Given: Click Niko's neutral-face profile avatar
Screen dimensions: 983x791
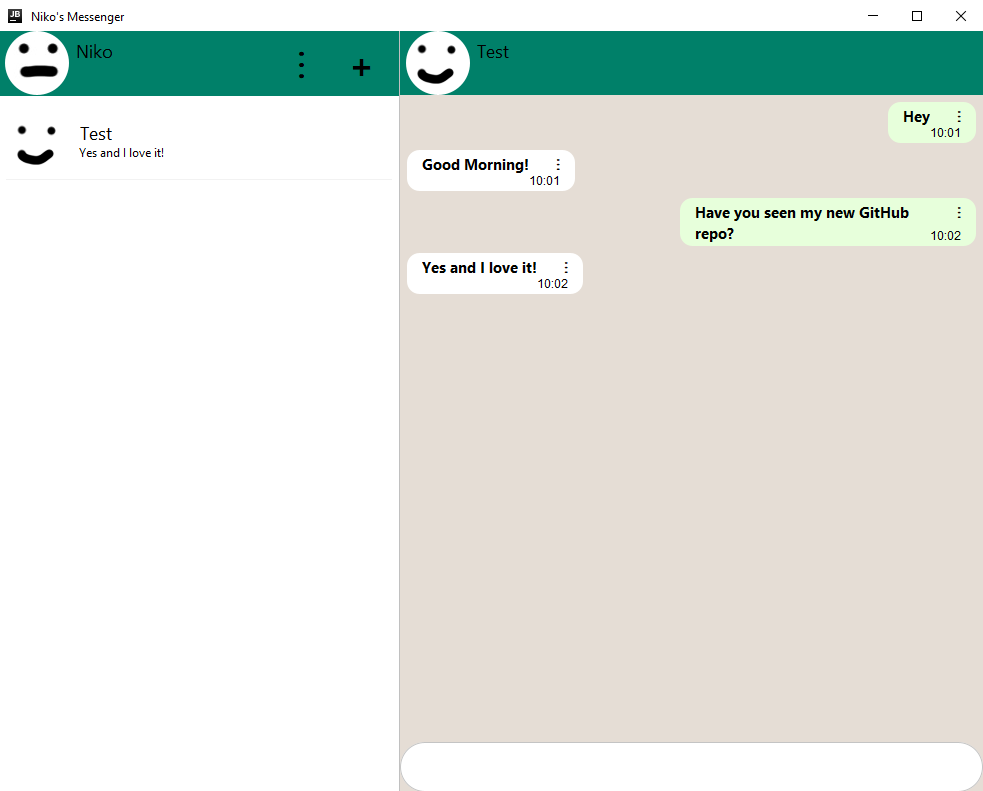Looking at the screenshot, I should (37, 63).
